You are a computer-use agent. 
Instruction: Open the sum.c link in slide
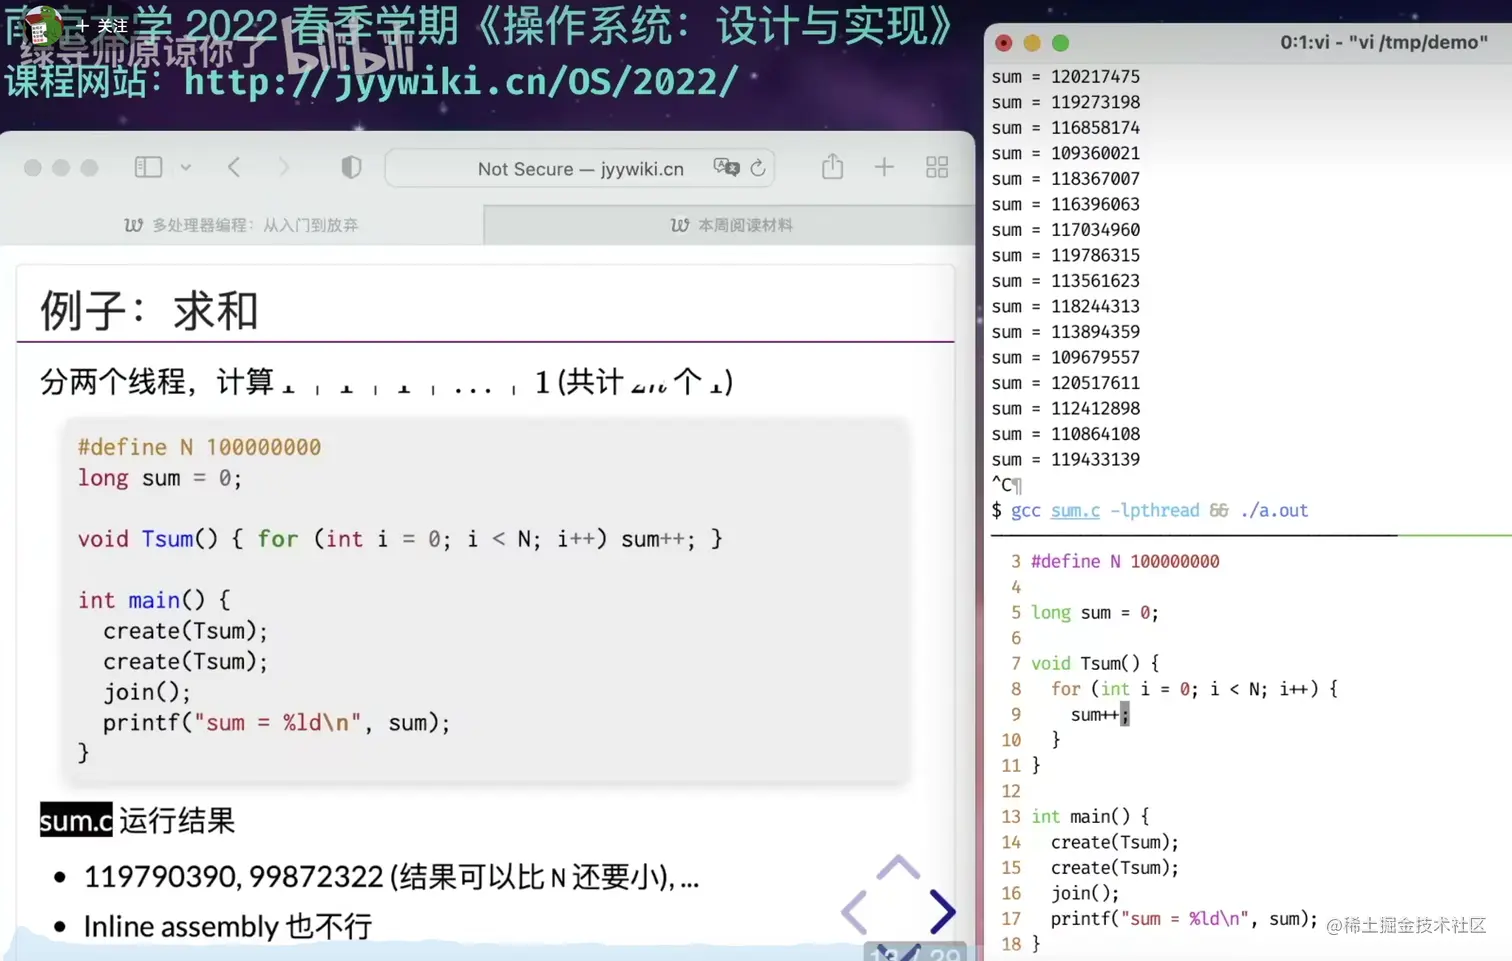pyautogui.click(x=76, y=820)
